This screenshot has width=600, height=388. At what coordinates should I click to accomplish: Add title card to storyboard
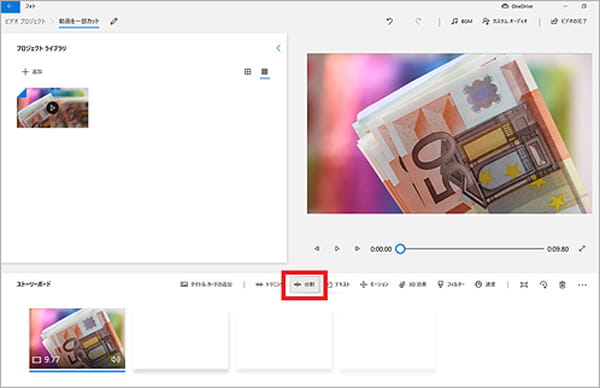tap(206, 284)
